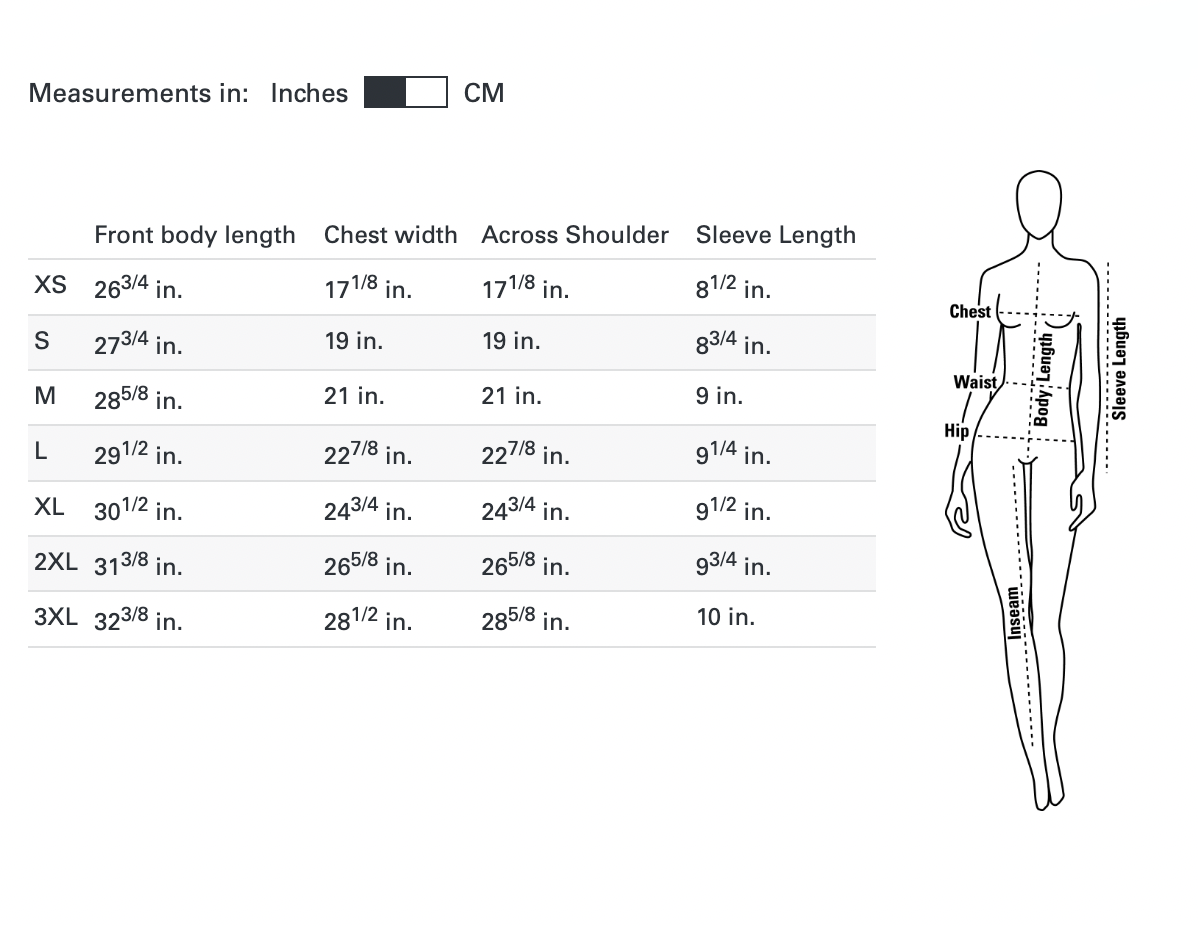Select the 3XL size row label

click(56, 616)
